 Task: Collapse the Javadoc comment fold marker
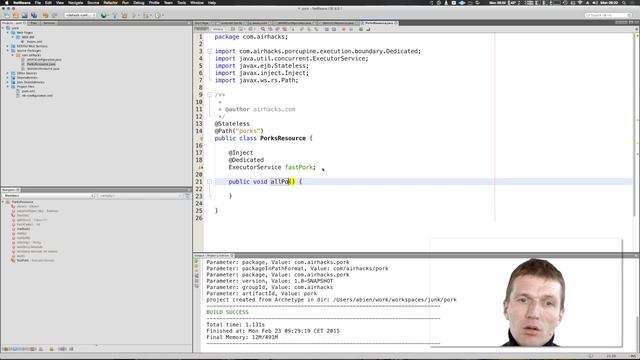pyautogui.click(x=209, y=95)
